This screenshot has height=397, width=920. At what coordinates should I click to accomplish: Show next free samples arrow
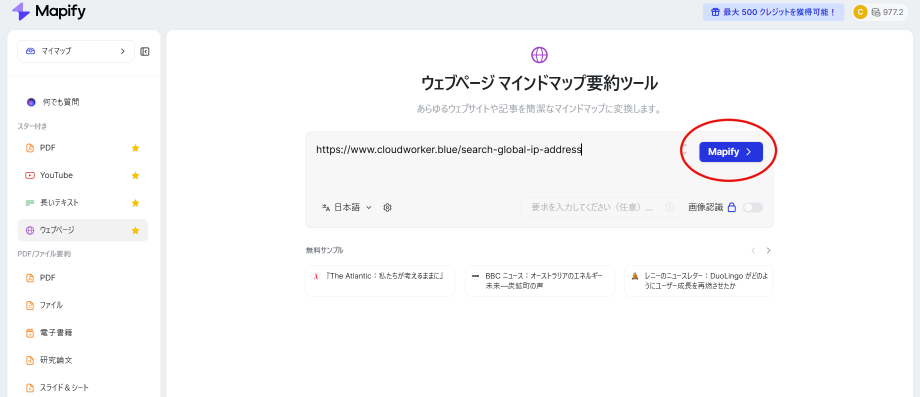click(769, 250)
